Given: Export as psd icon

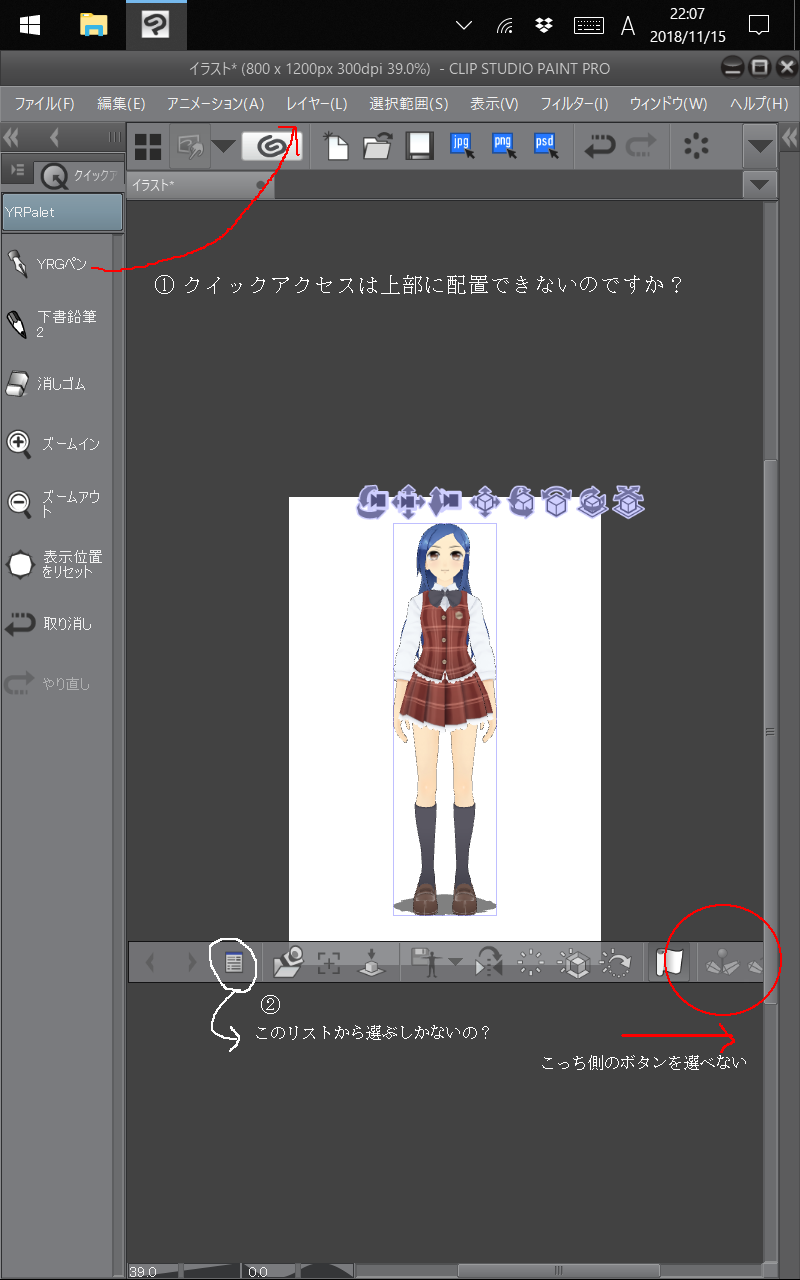Looking at the screenshot, I should pos(546,146).
